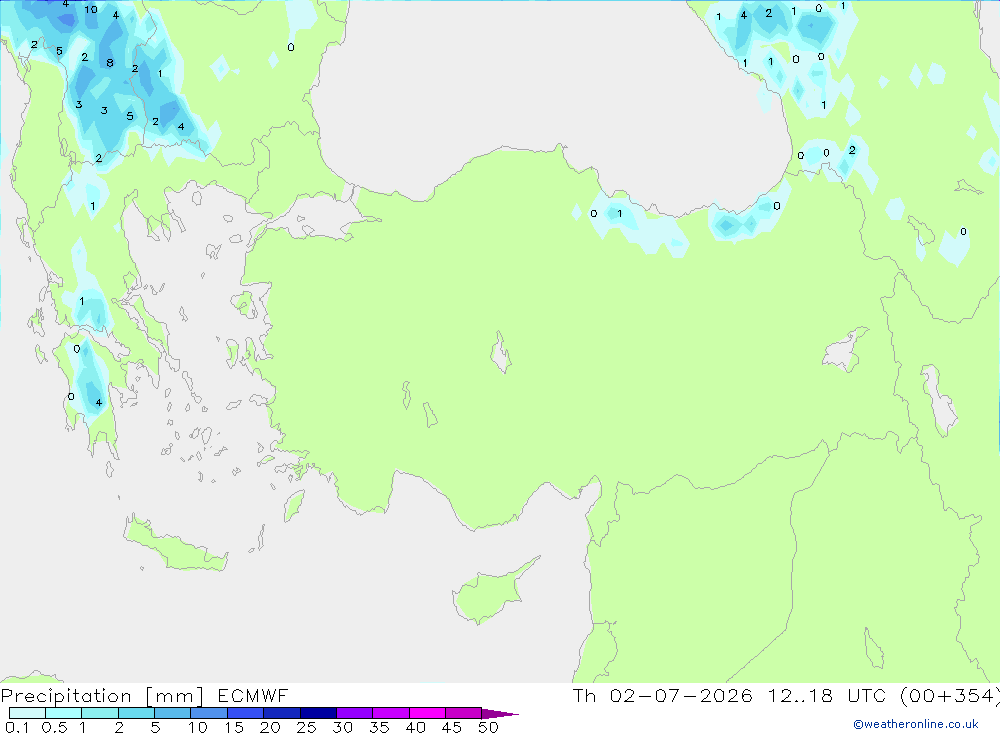1000x733 pixels.
Task: Click the 0.5–1 mm legend swatch
Action: click(63, 713)
